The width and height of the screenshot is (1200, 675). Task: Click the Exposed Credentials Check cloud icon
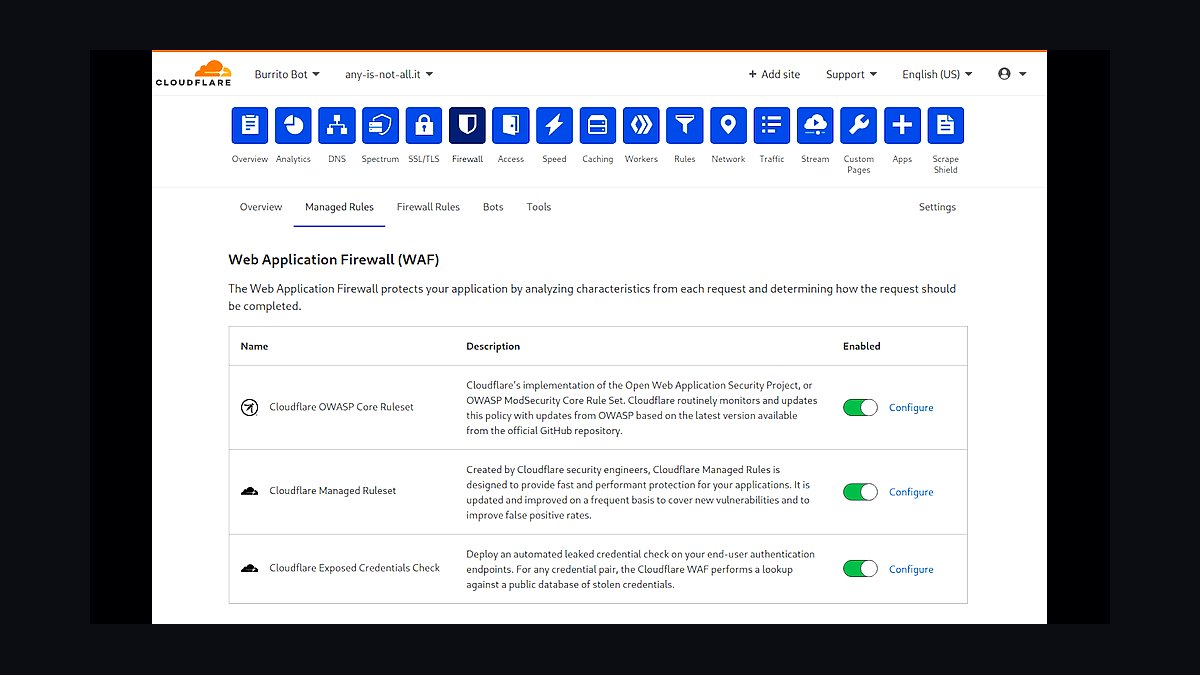[250, 568]
